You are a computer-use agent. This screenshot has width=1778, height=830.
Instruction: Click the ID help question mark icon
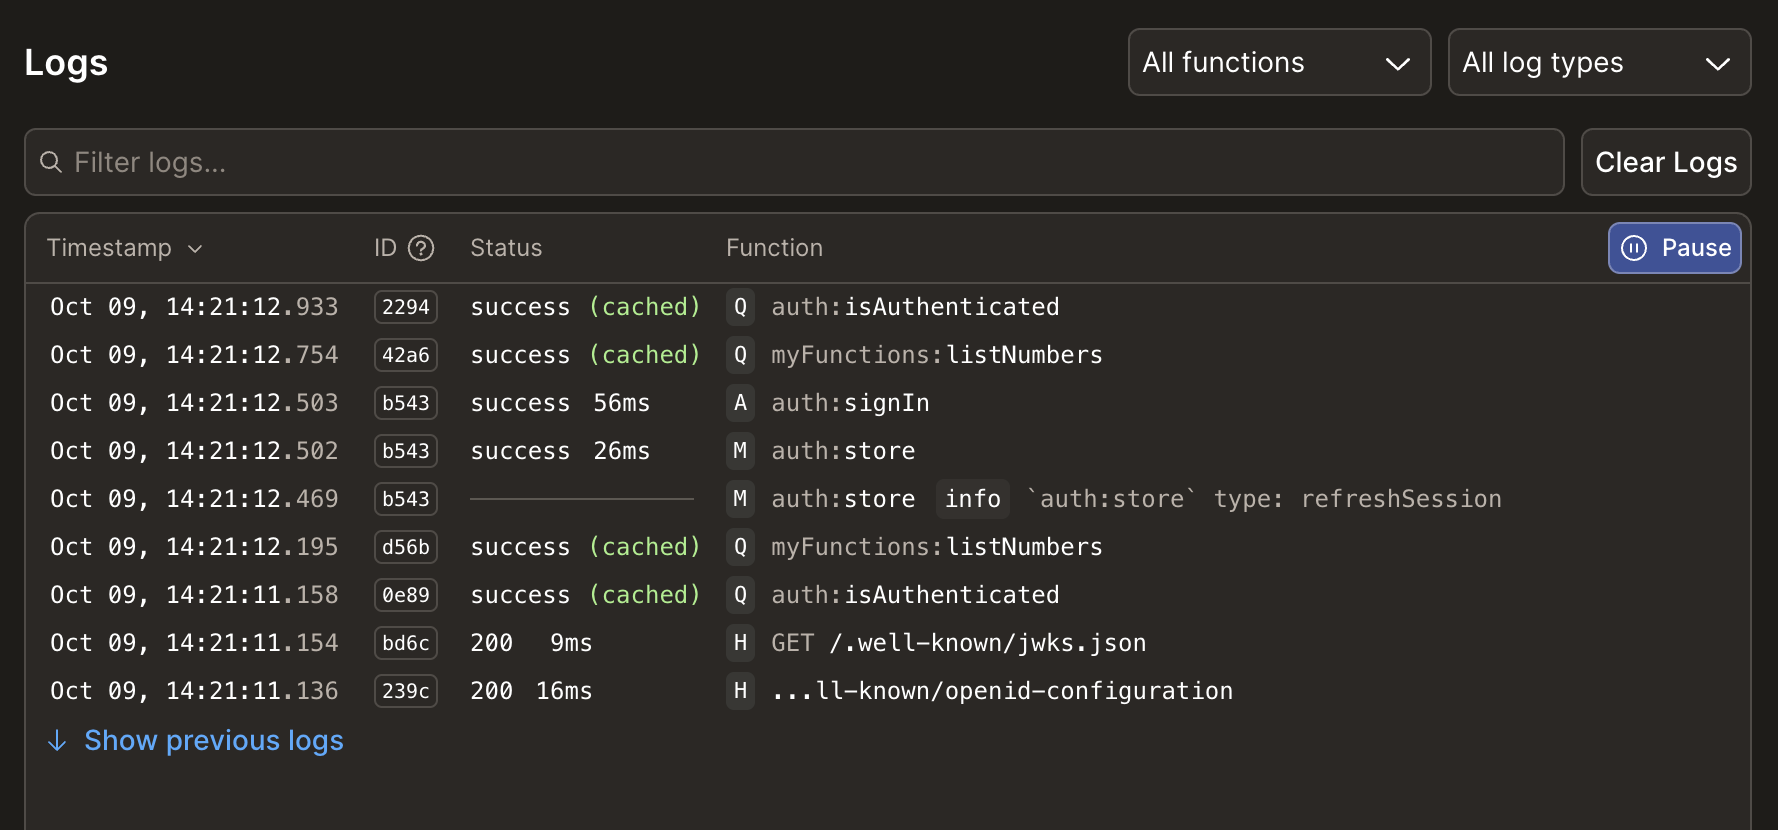tap(421, 248)
